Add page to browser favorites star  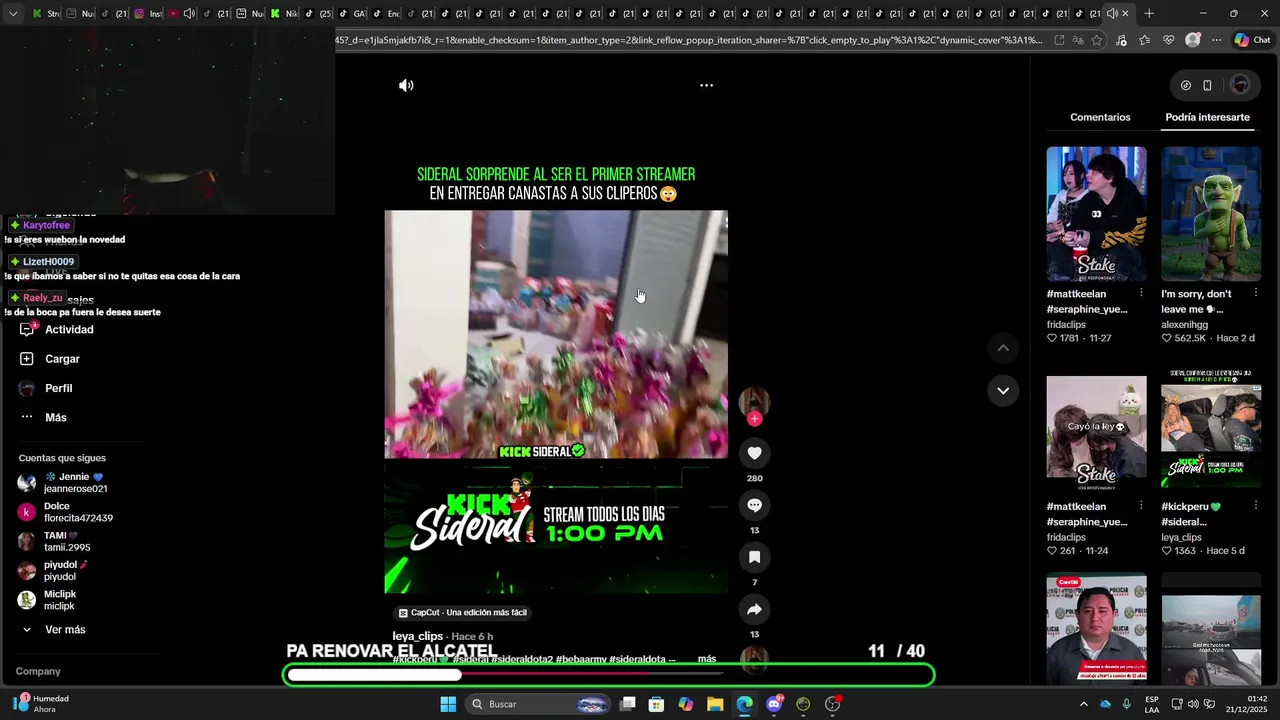tap(1097, 40)
